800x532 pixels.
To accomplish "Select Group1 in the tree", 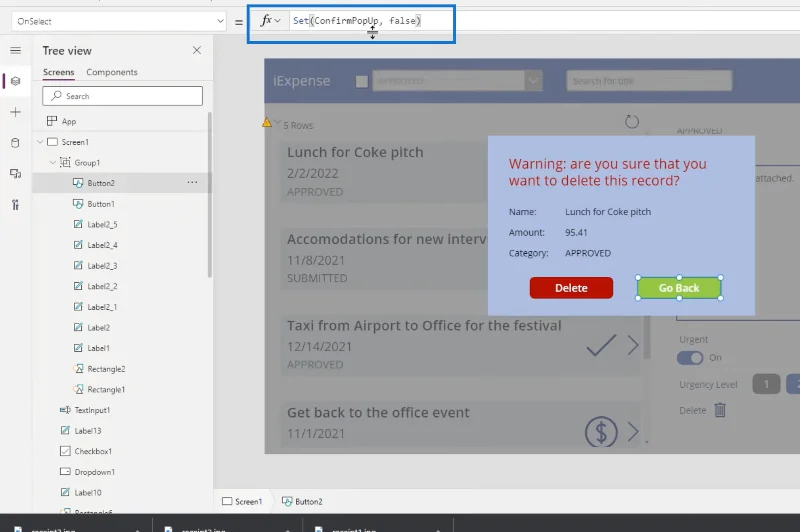I will (87, 162).
